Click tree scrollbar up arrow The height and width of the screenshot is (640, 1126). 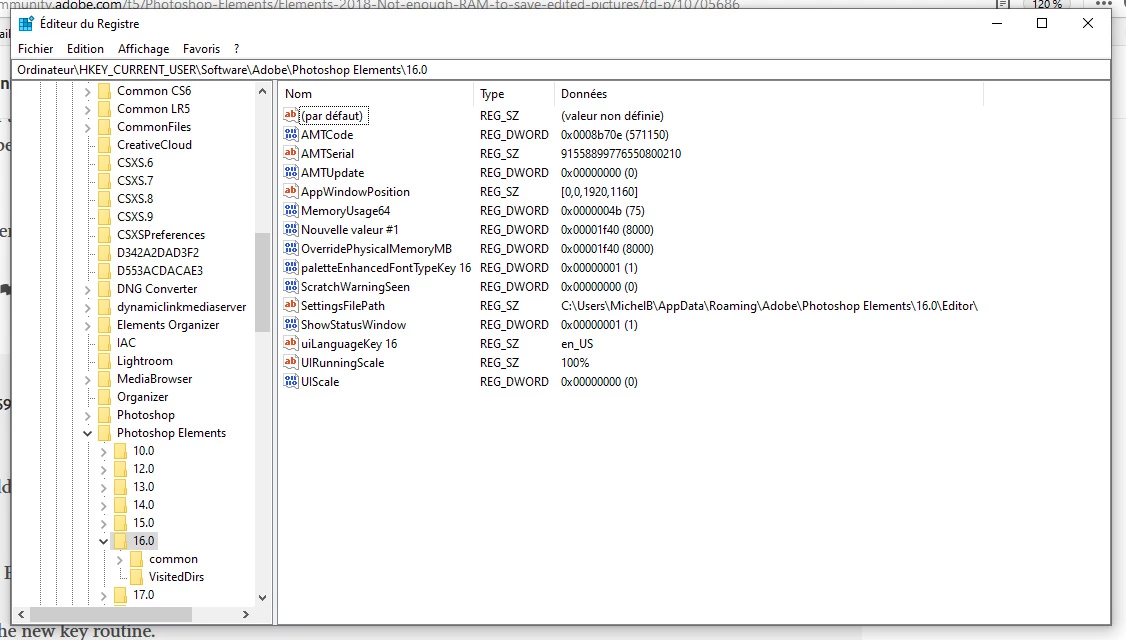(x=262, y=91)
